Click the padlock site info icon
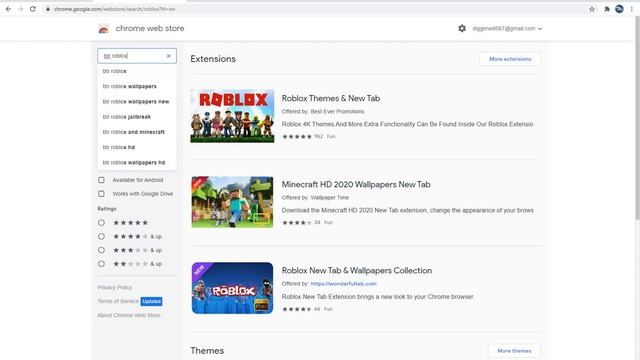Screen dimensions: 640x360 tap(48, 9)
